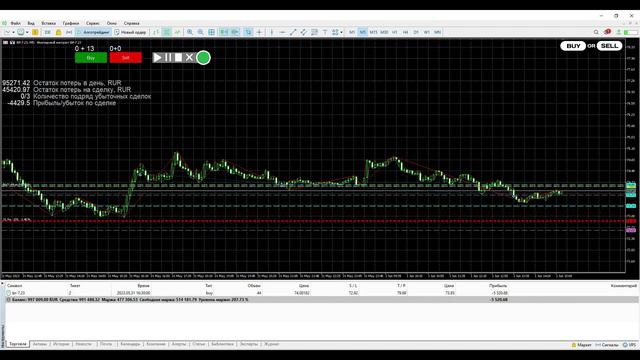Toggle chart auto-scroll icon
The width and height of the screenshot is (640, 360).
224,32
